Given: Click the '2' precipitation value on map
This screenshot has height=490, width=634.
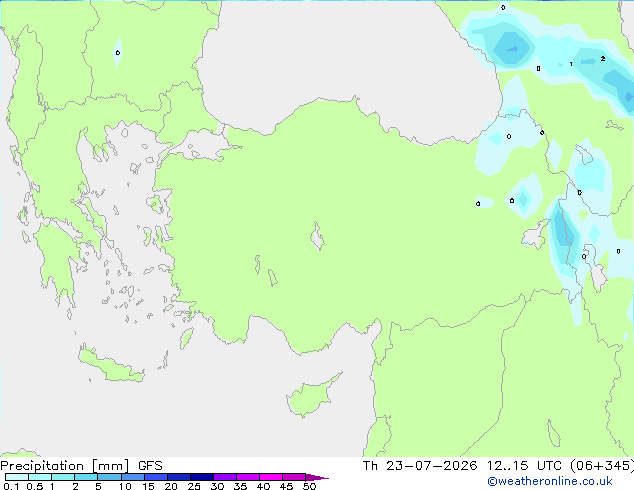Looking at the screenshot, I should (x=603, y=59).
